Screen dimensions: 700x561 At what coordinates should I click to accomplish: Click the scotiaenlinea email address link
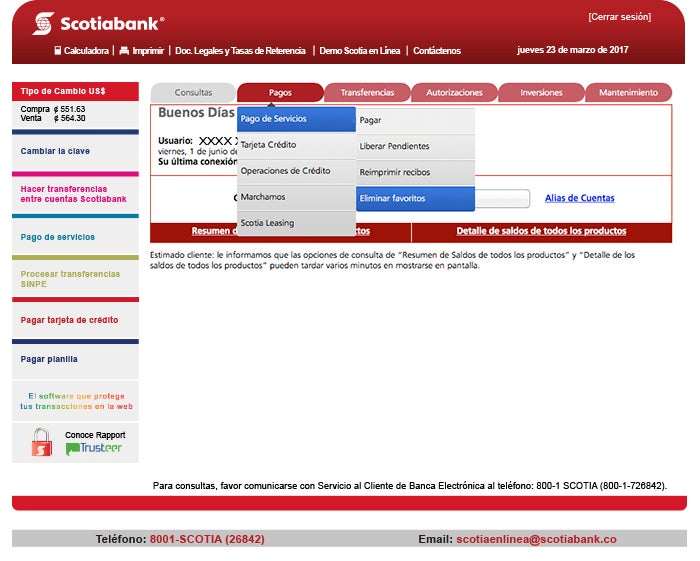tap(536, 539)
